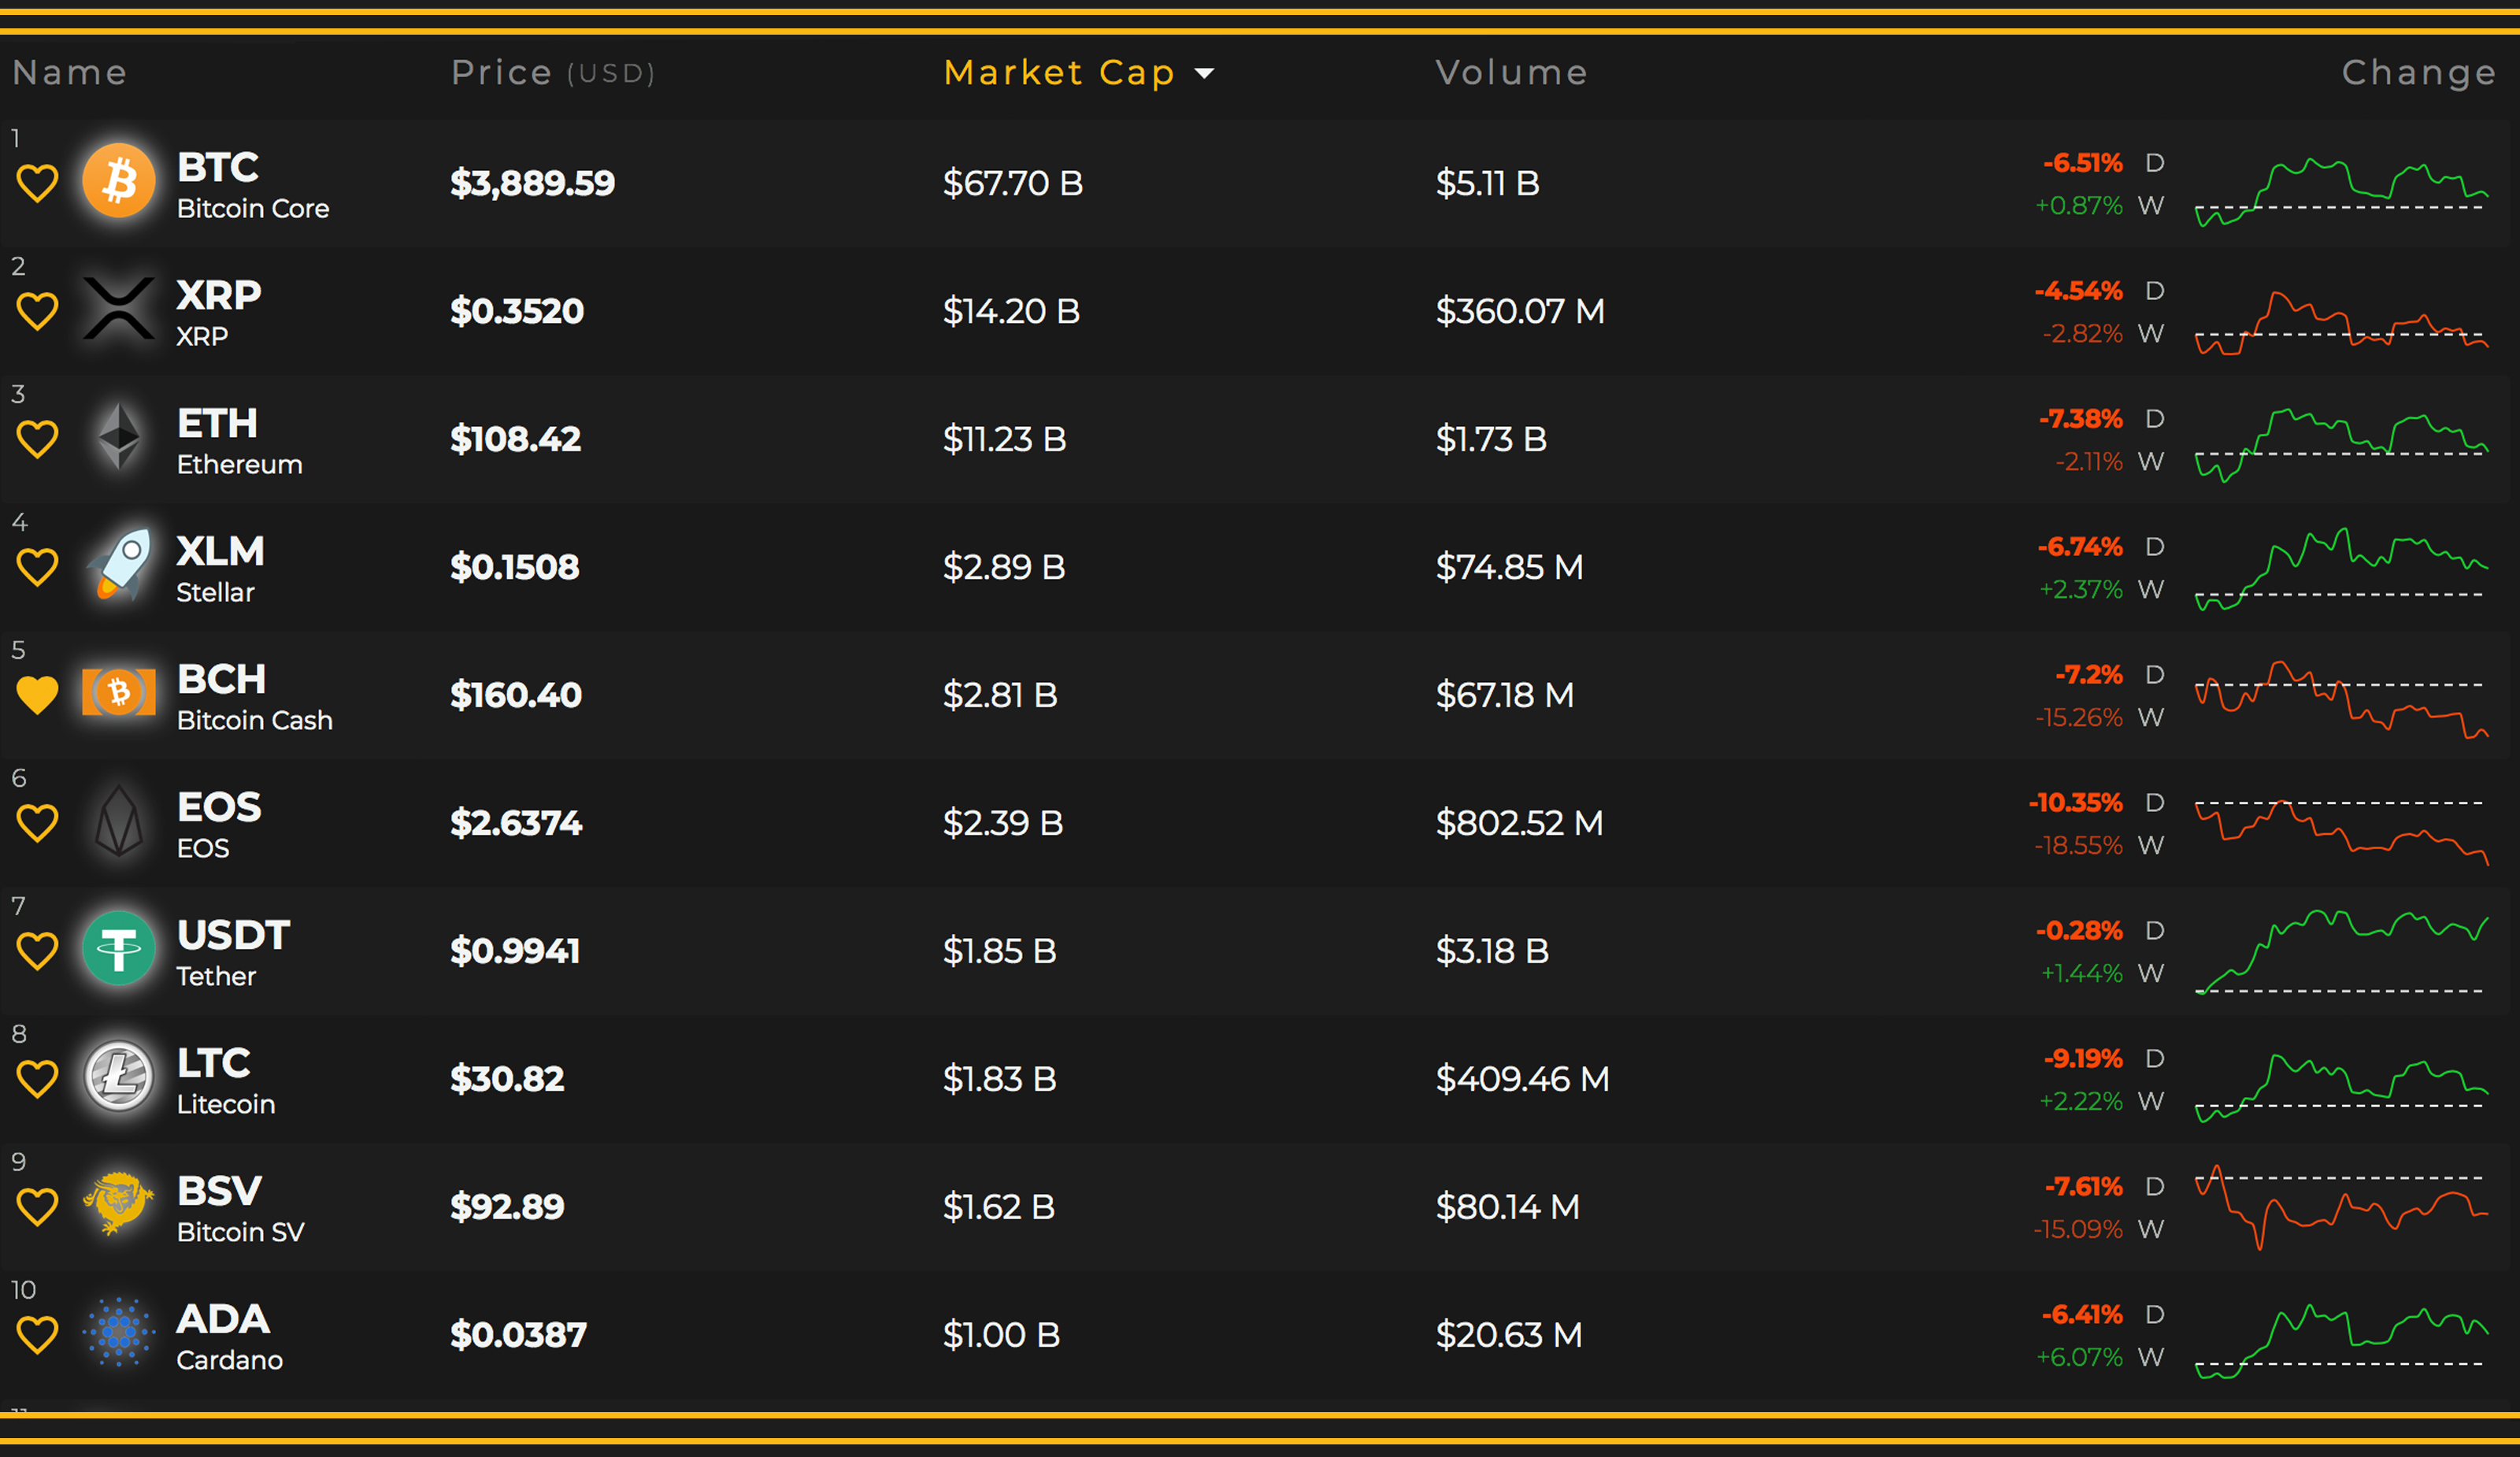Favorite BTC using its heart icon
2520x1457 pixels.
[x=38, y=184]
